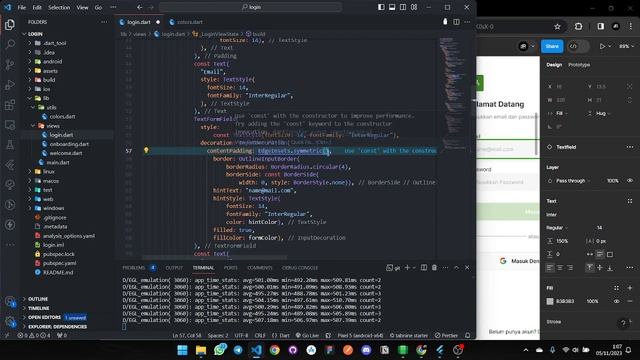Go back with the navigation arrow
Viewport: 640px width, 360px height.
click(x=140, y=7)
